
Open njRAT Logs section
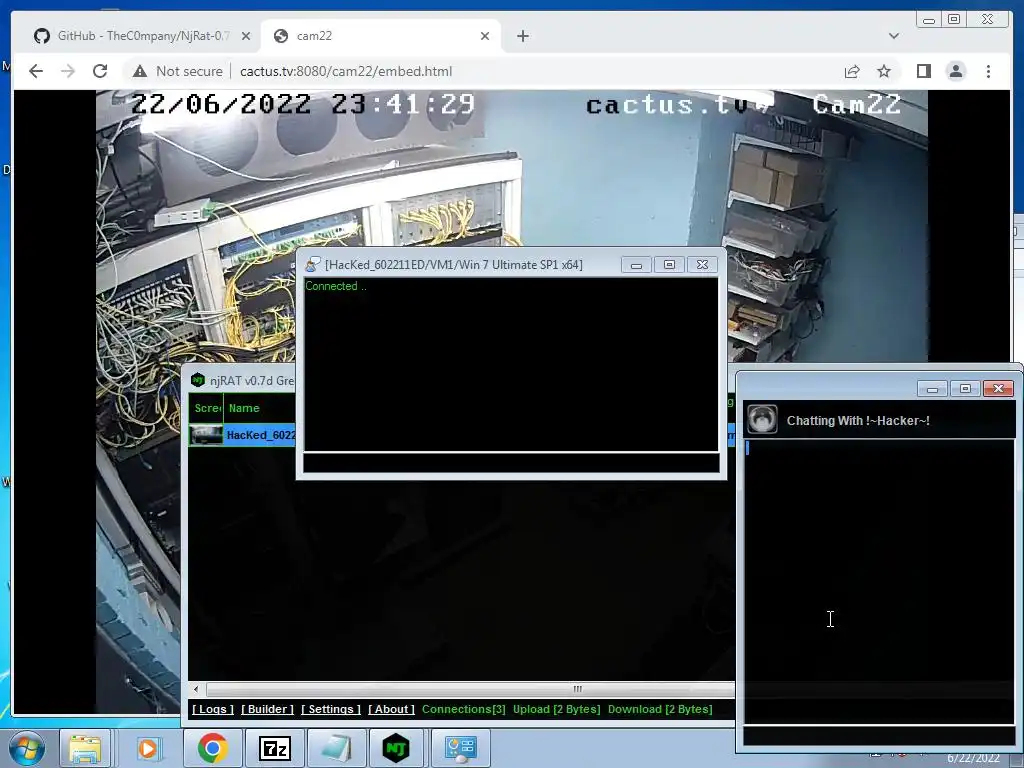coord(213,709)
